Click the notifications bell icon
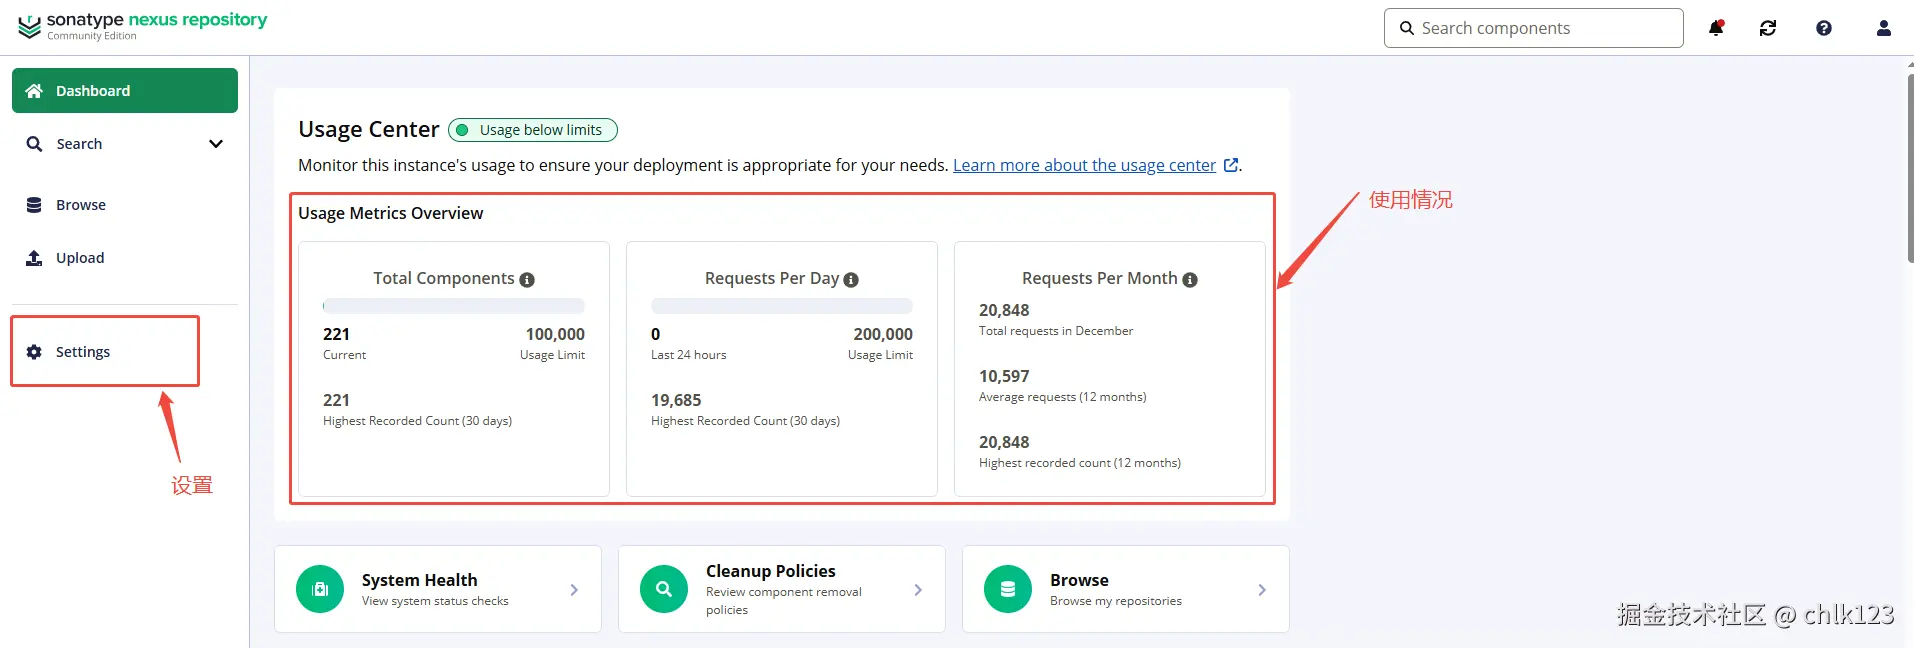Viewport: 1914px width, 648px height. click(1716, 28)
